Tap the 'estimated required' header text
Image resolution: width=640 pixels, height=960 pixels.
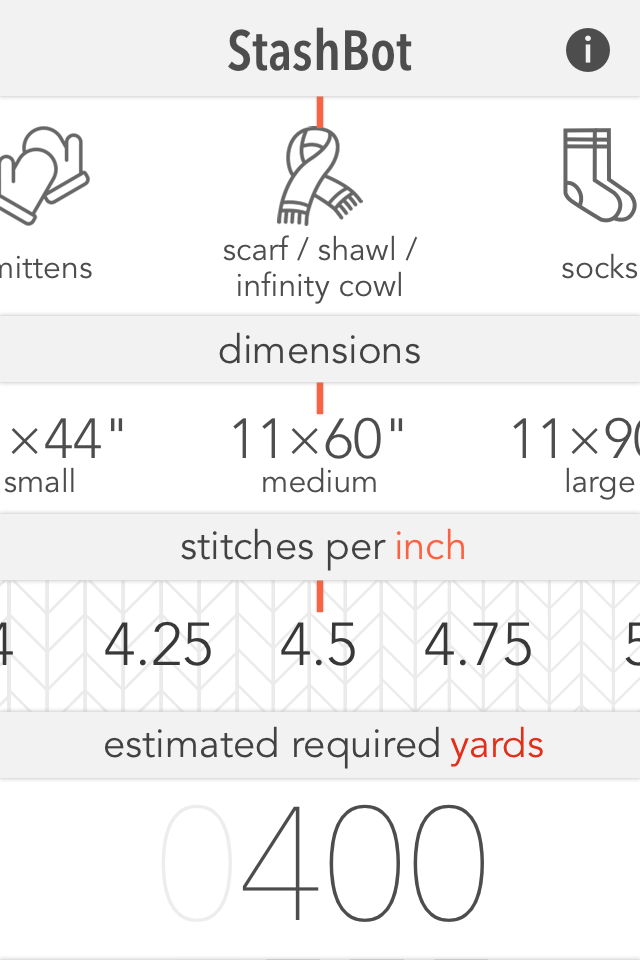[x=272, y=745]
